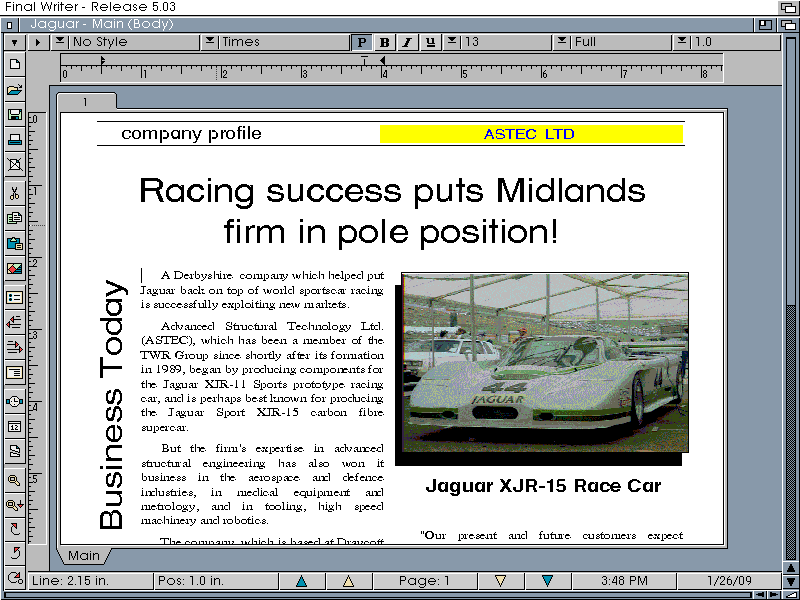Insert the date using the calendar icon
The height and width of the screenshot is (600, 800).
(14, 427)
